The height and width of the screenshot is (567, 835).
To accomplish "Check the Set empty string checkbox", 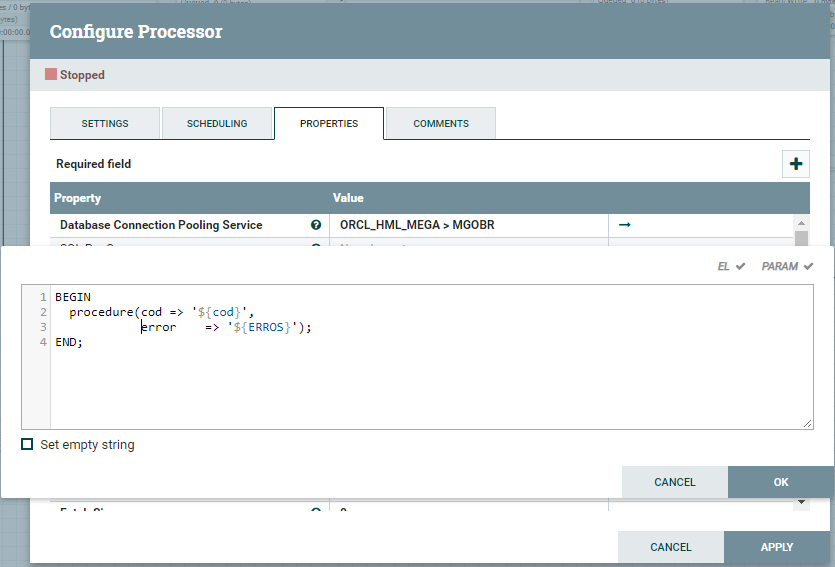I will [27, 444].
